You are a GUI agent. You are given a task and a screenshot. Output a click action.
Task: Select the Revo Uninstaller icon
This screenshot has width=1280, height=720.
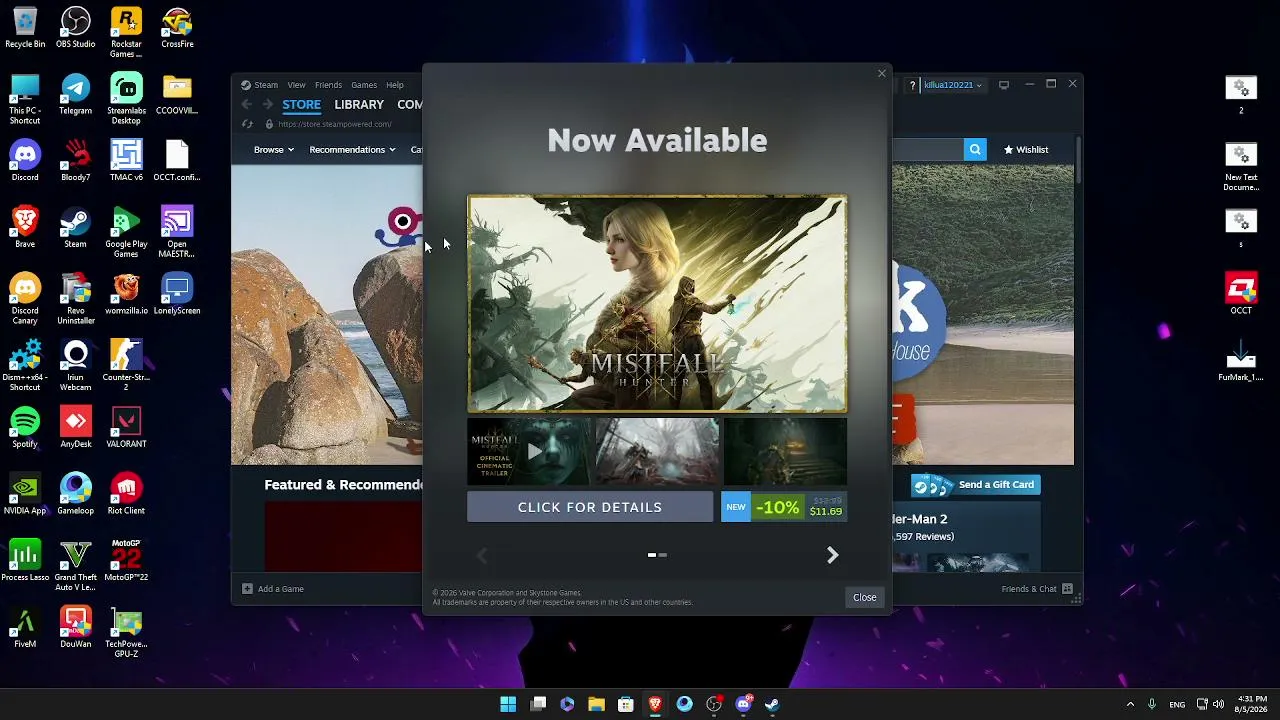76,299
